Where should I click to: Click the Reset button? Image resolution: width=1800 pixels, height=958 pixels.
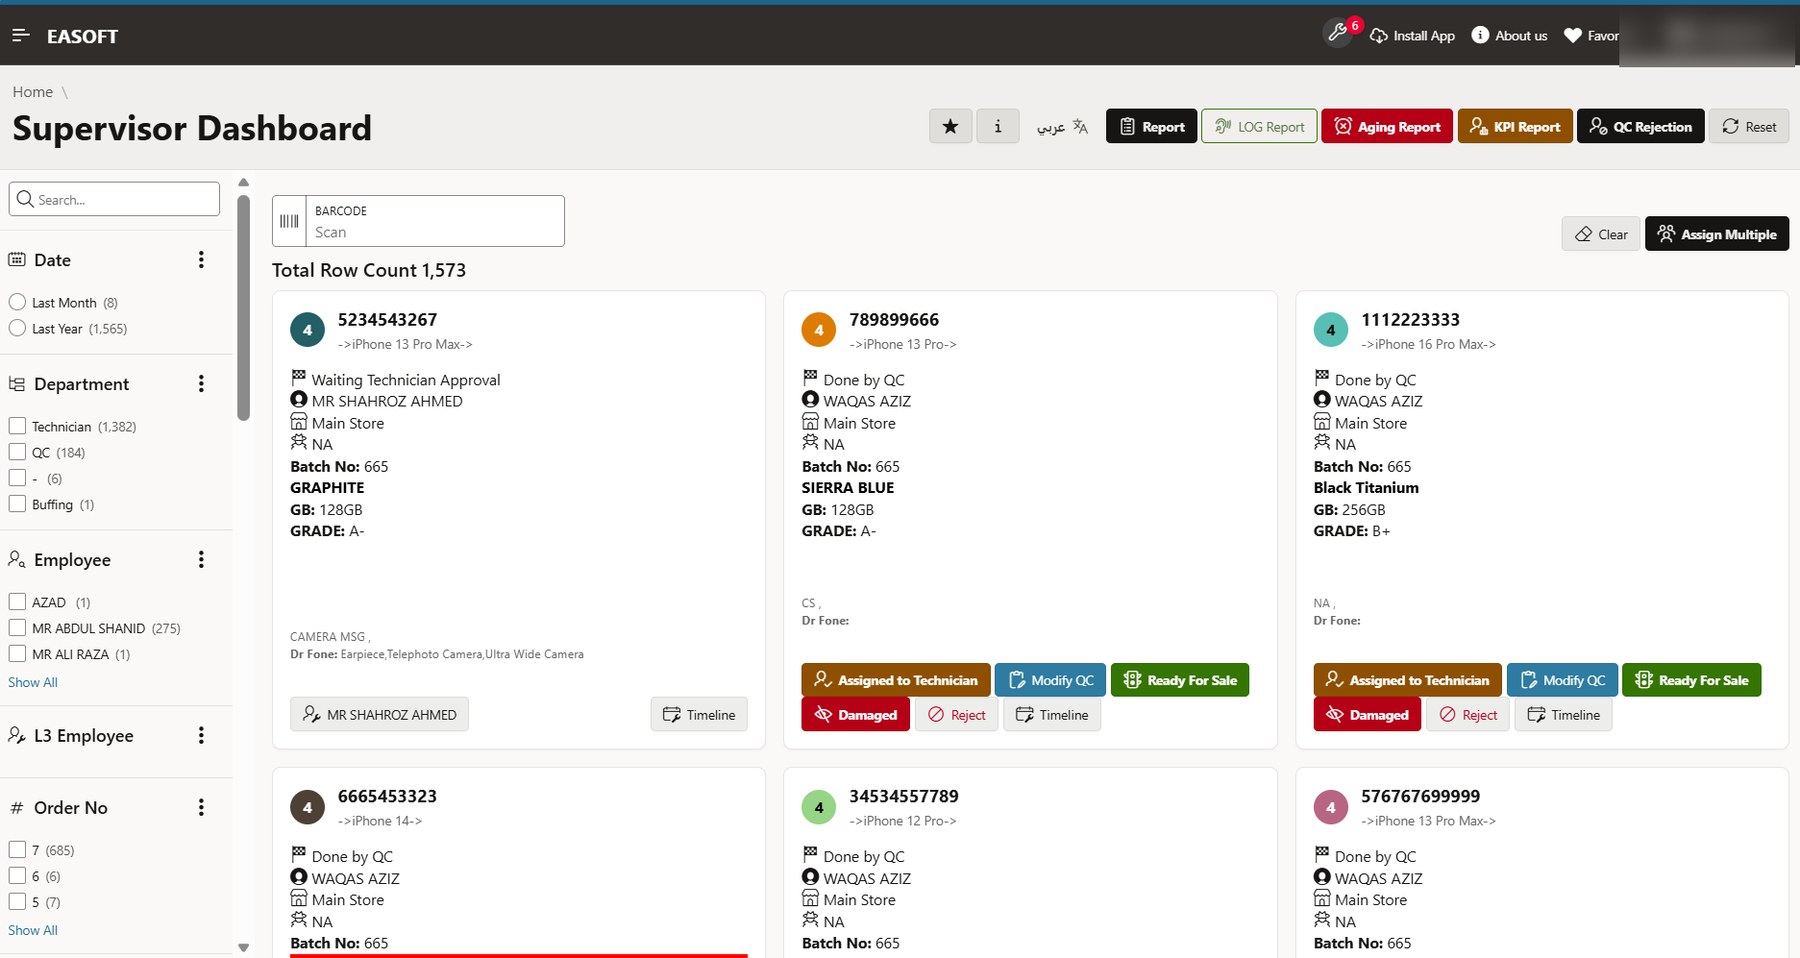point(1749,126)
